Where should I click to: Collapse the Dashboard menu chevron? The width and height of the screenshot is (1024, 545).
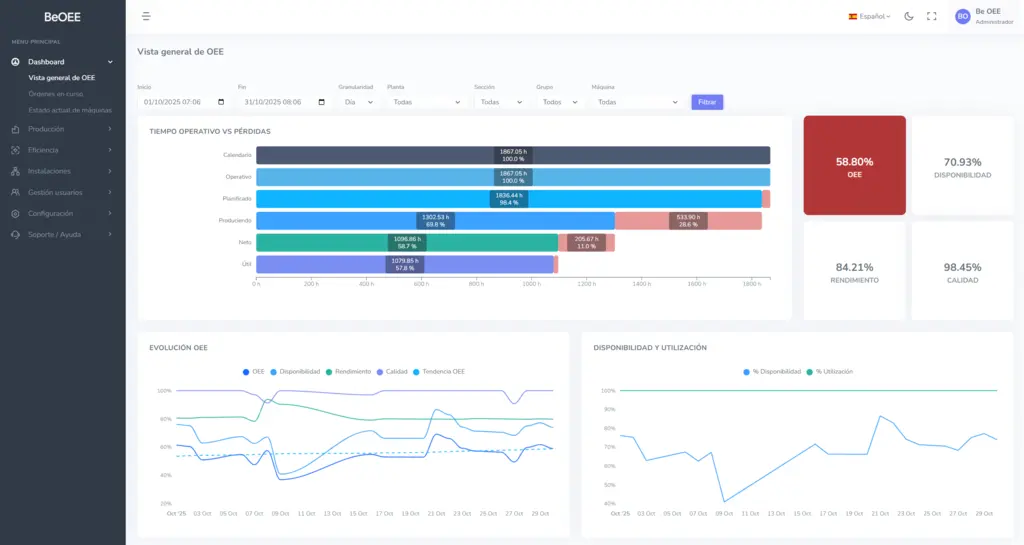click(110, 62)
